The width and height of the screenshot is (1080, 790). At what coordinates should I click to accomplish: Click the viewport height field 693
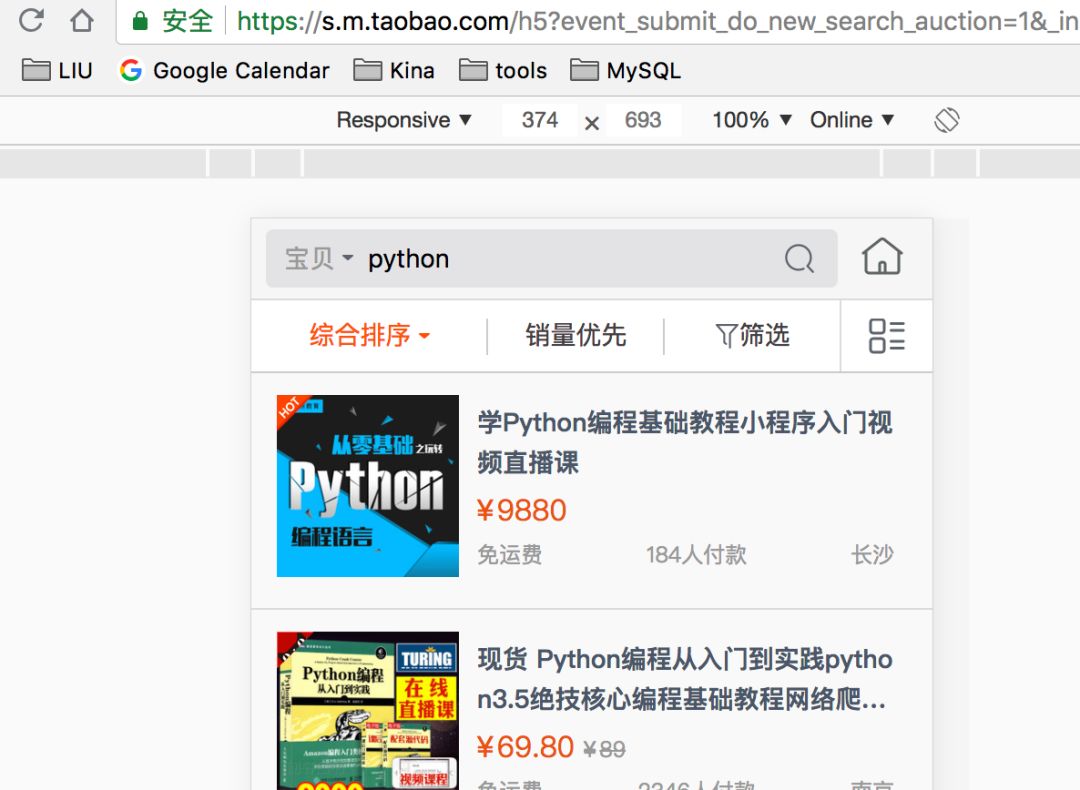643,120
